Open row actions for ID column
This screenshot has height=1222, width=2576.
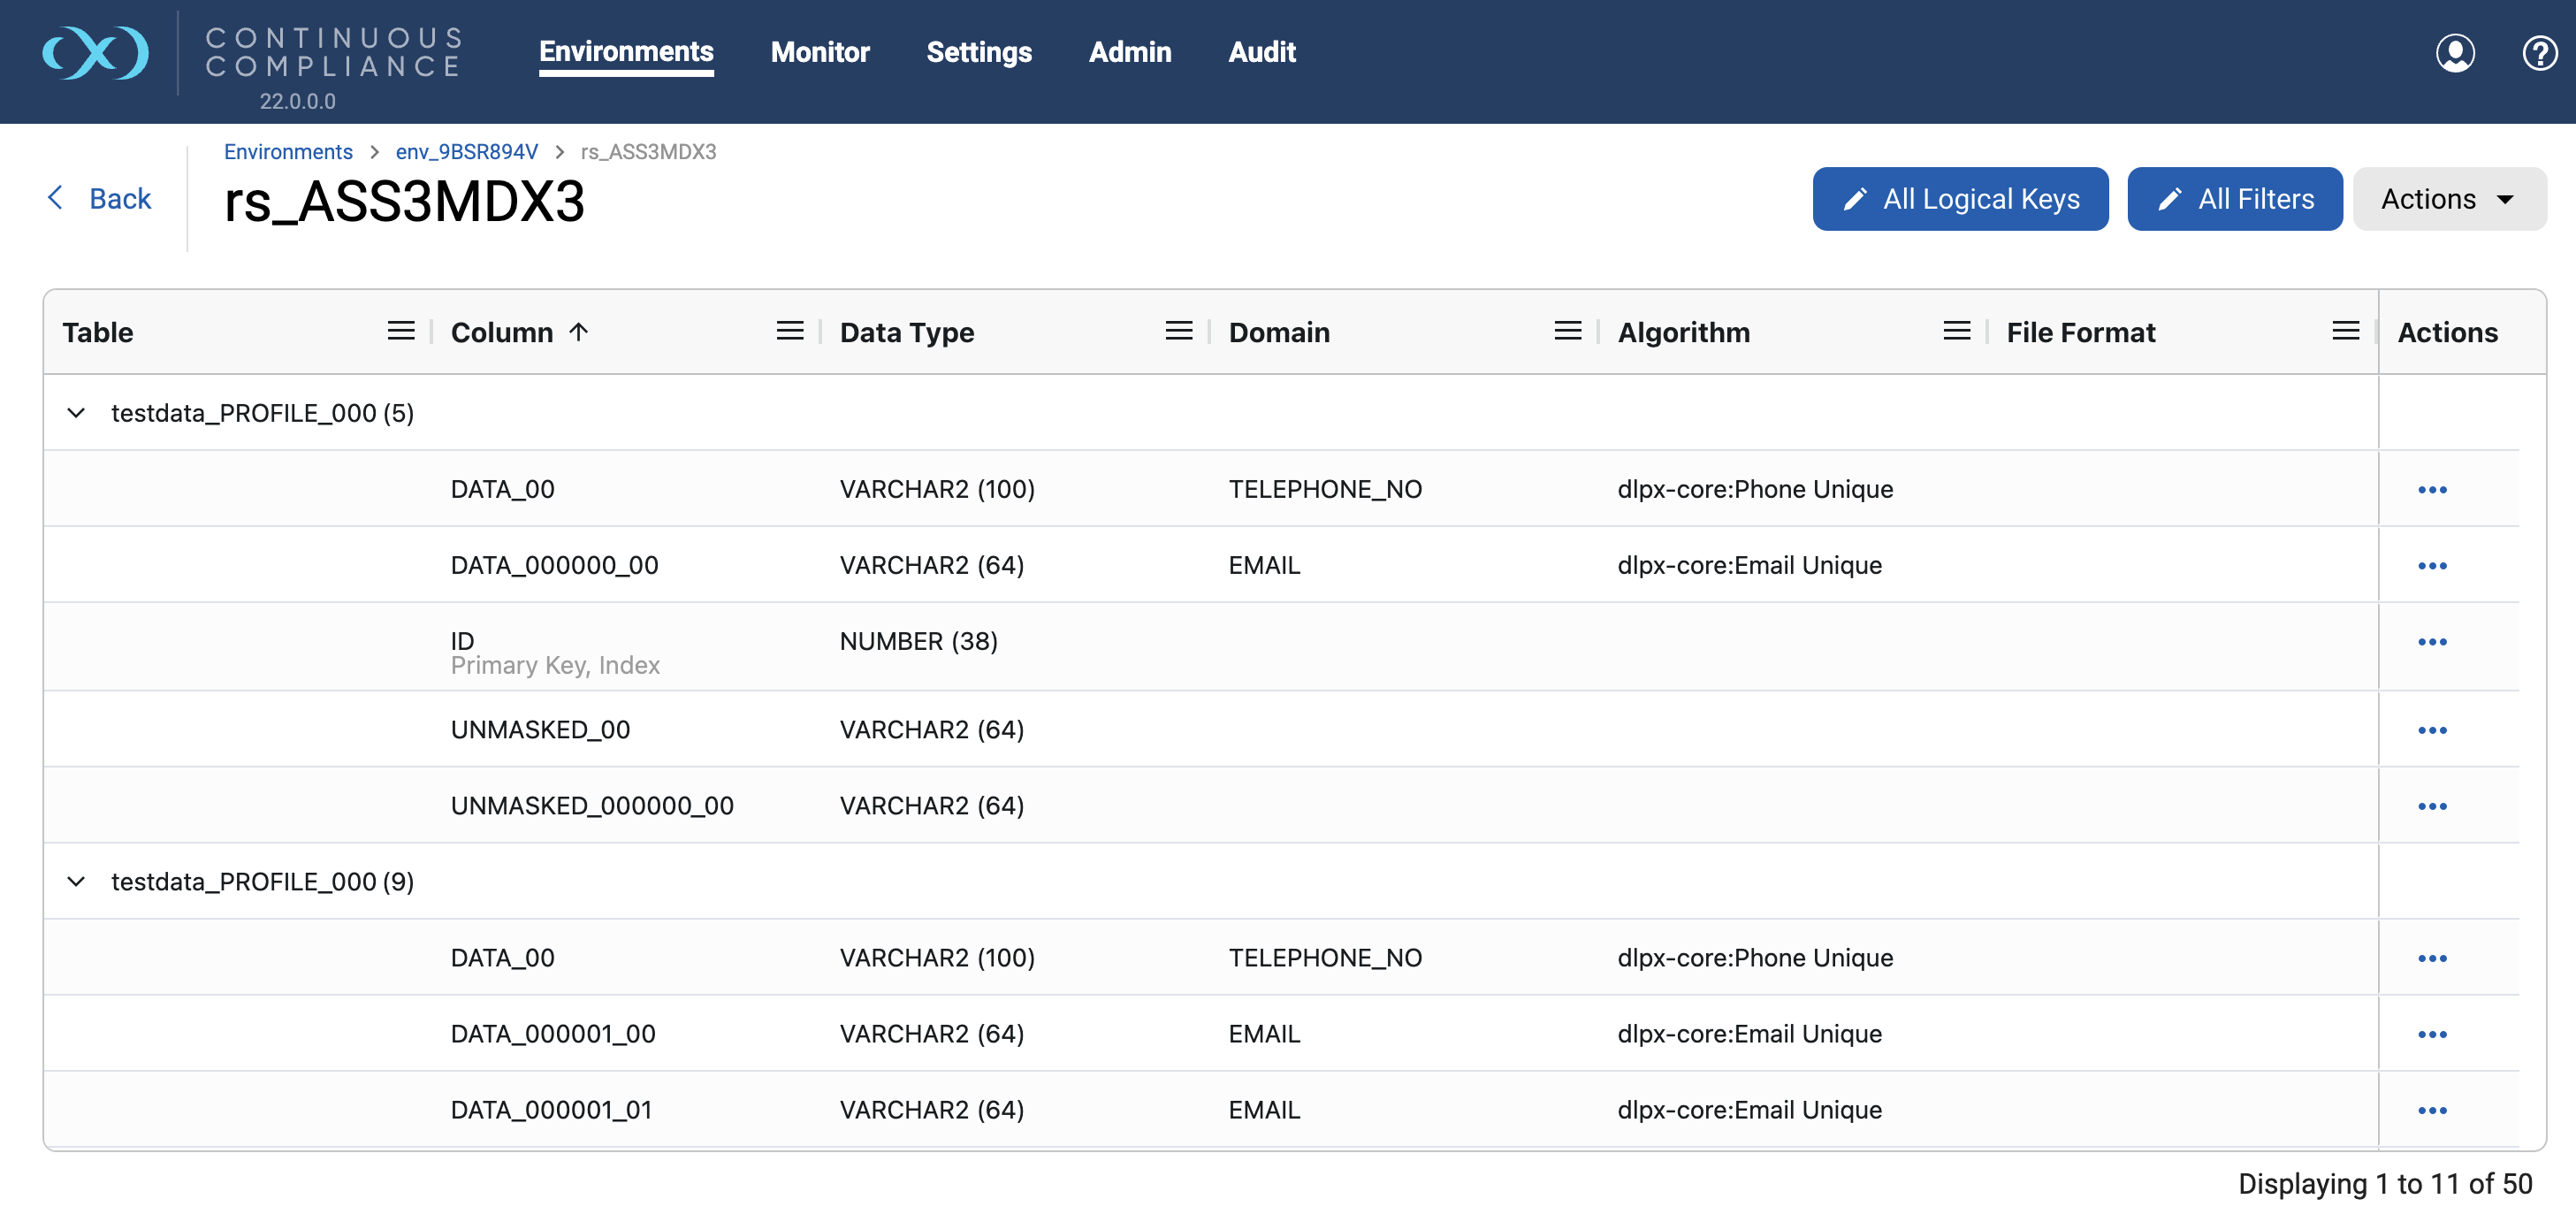click(2431, 642)
